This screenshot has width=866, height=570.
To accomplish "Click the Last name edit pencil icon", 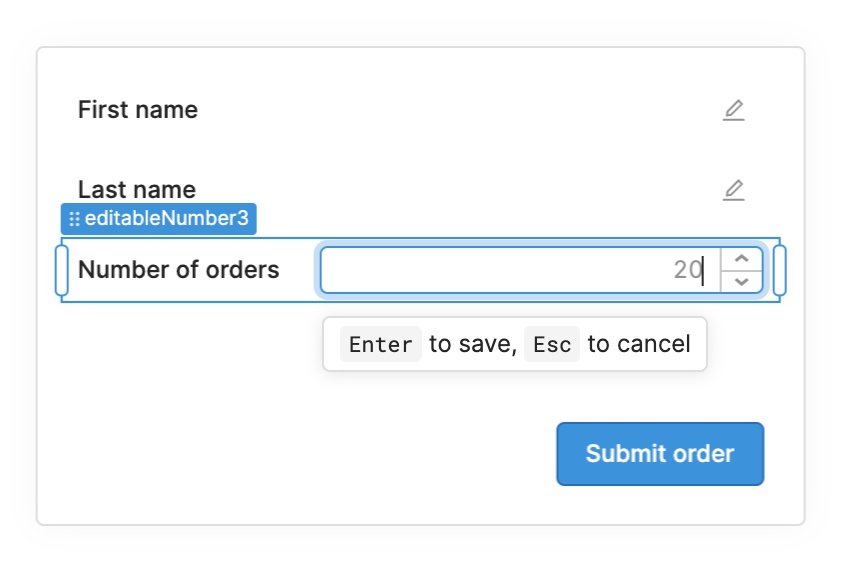I will (x=733, y=190).
